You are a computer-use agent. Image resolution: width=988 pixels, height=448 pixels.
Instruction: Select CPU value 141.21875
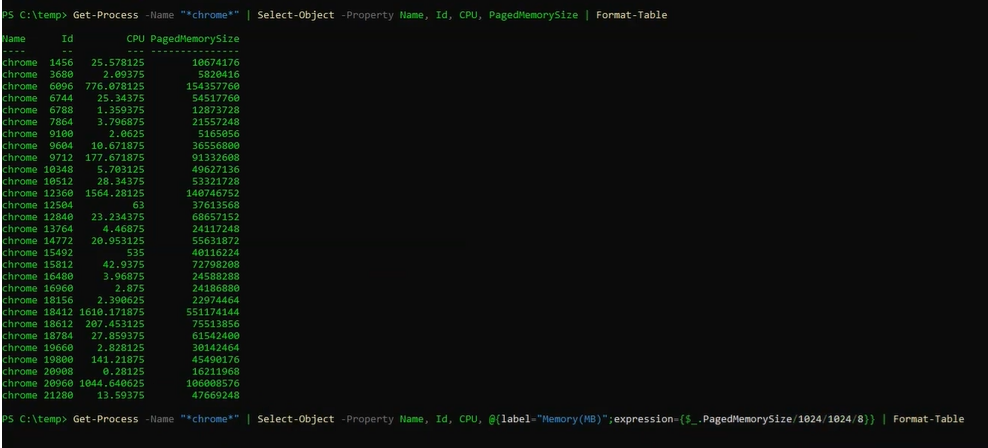click(x=120, y=360)
